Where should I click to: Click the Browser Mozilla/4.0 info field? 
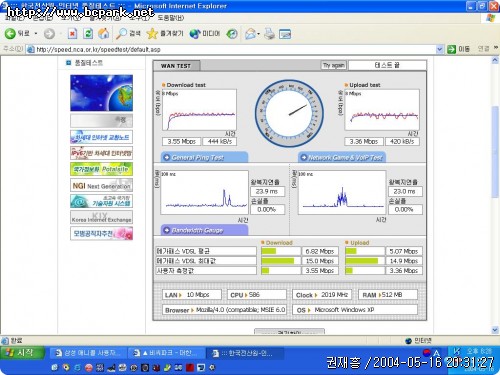[224, 310]
